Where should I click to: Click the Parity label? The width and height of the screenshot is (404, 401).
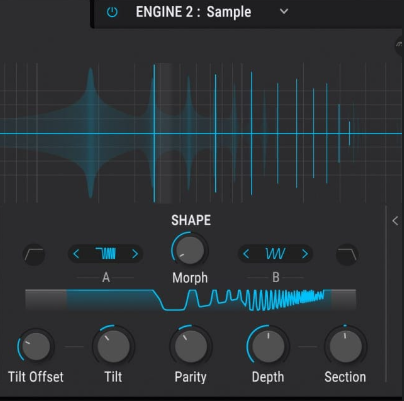click(191, 377)
